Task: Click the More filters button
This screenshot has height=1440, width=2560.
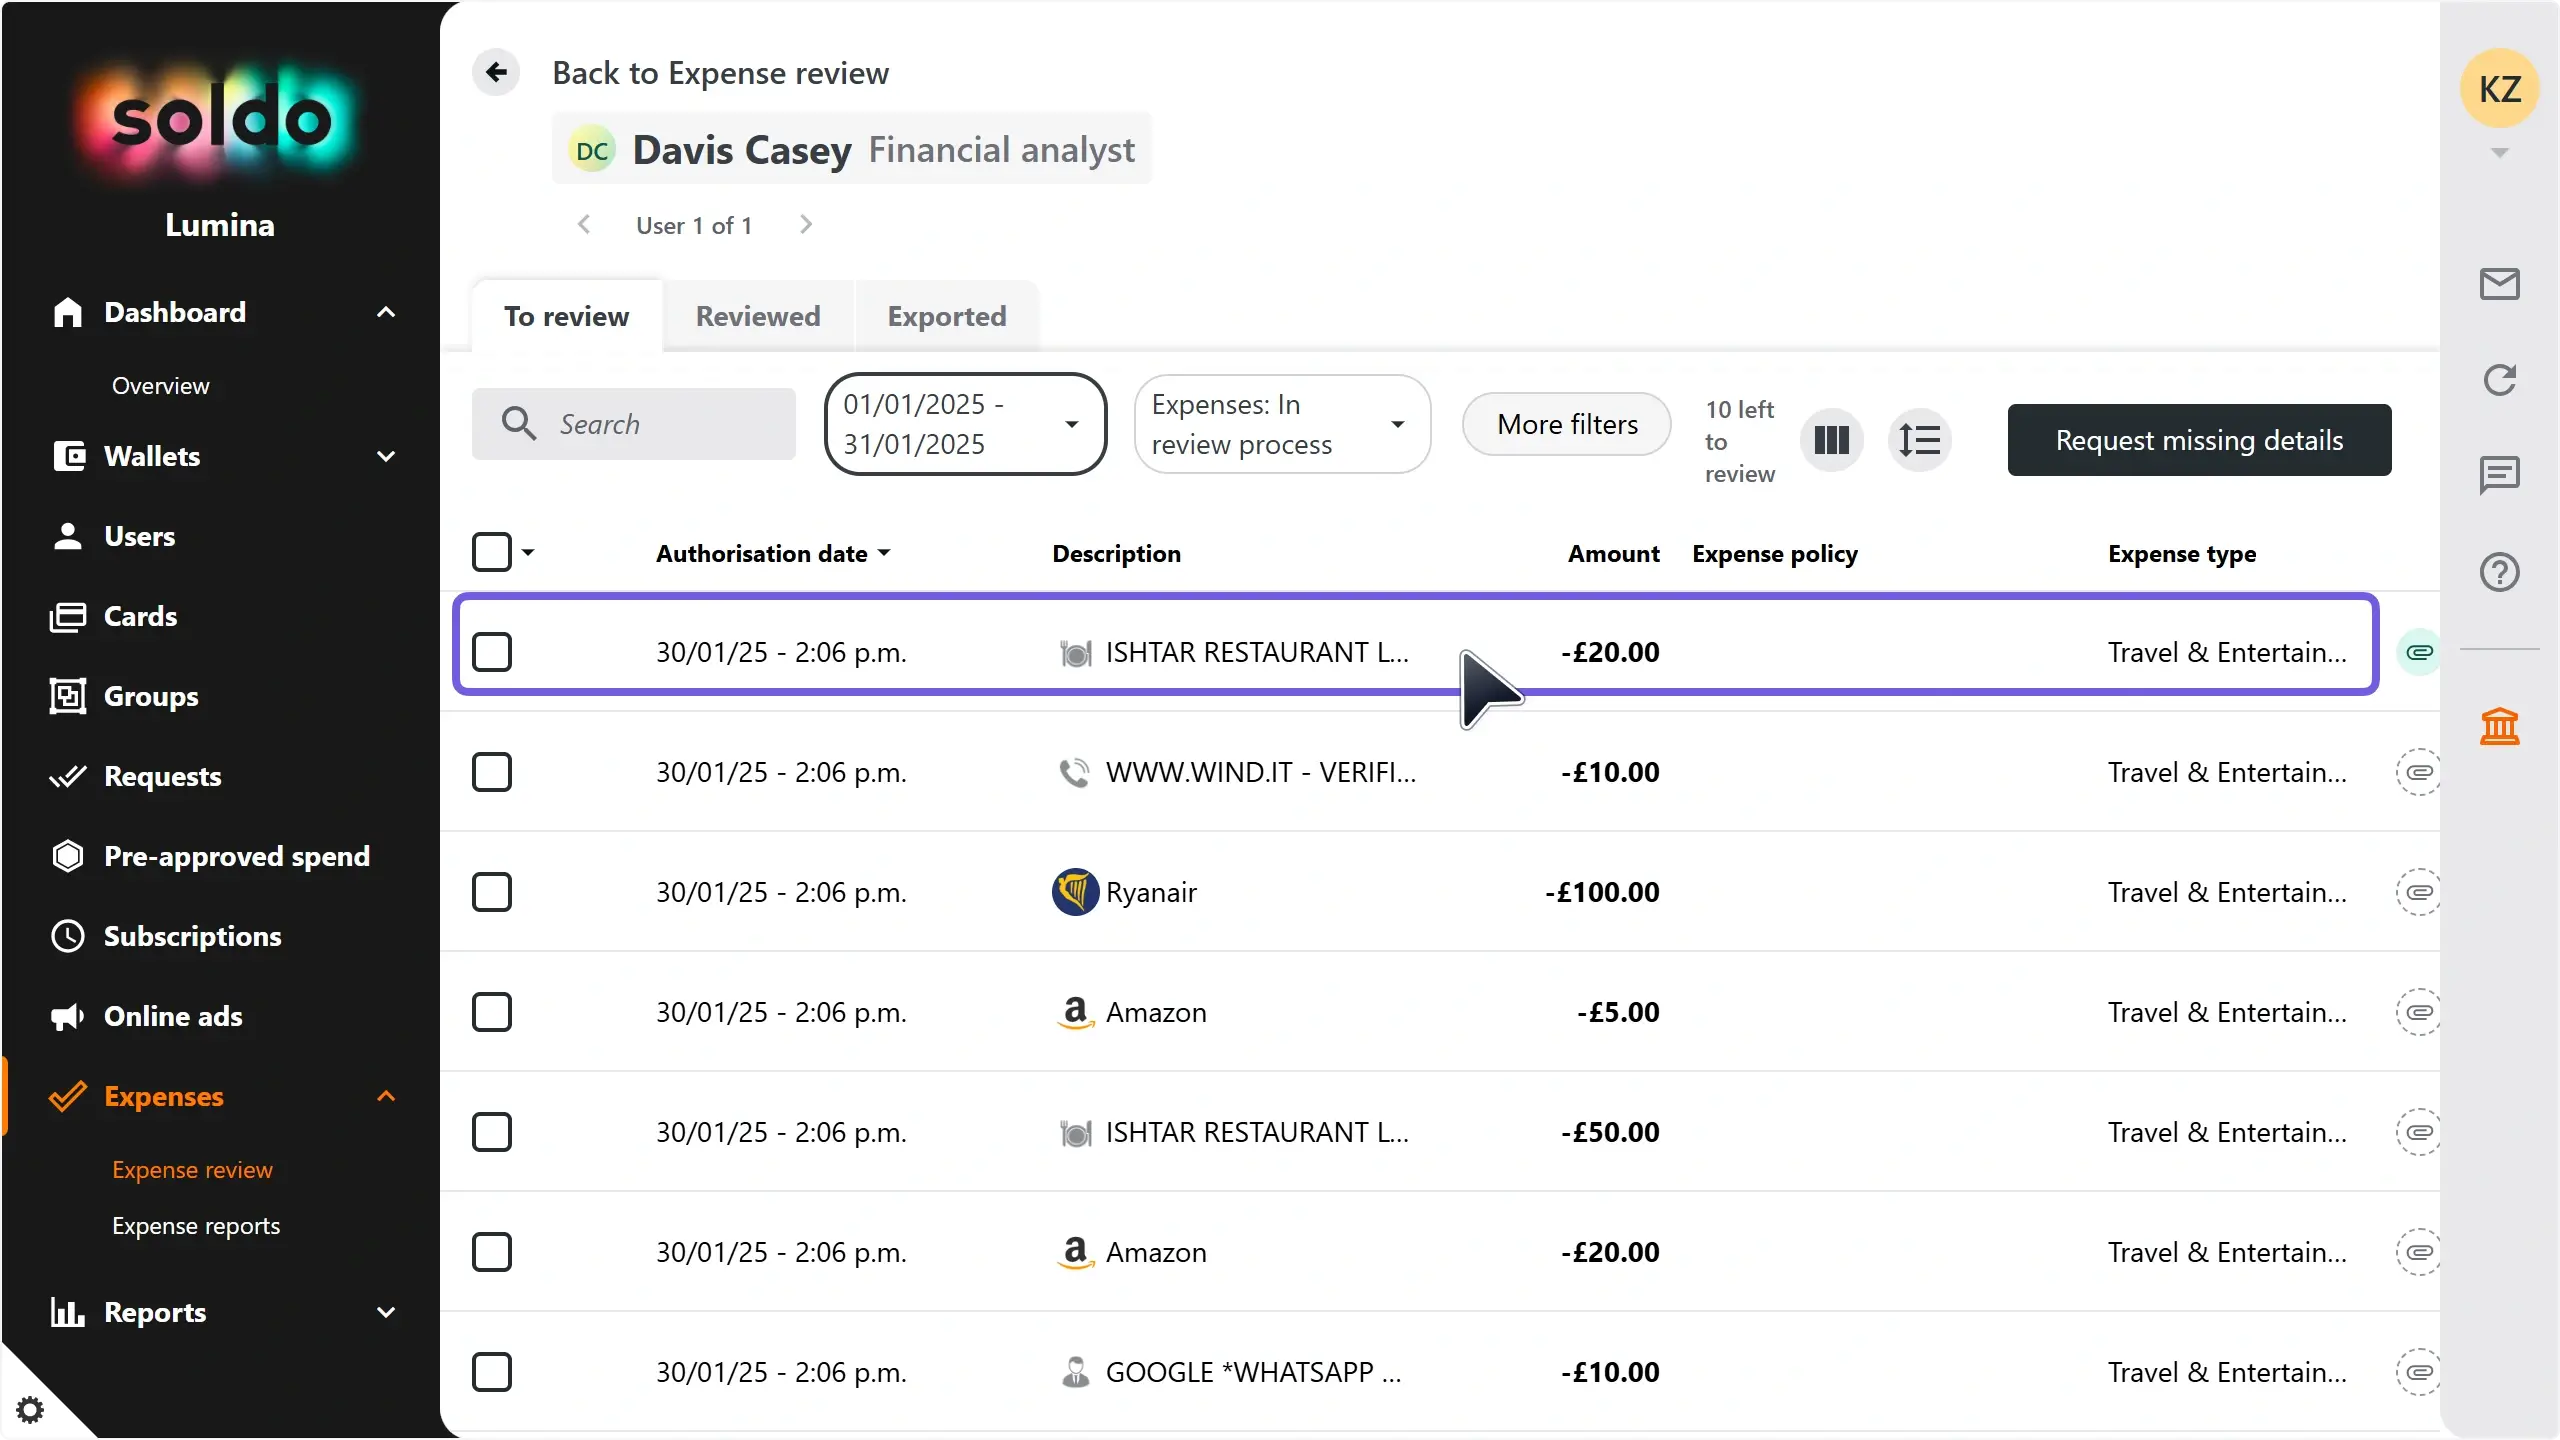Action: [1567, 424]
